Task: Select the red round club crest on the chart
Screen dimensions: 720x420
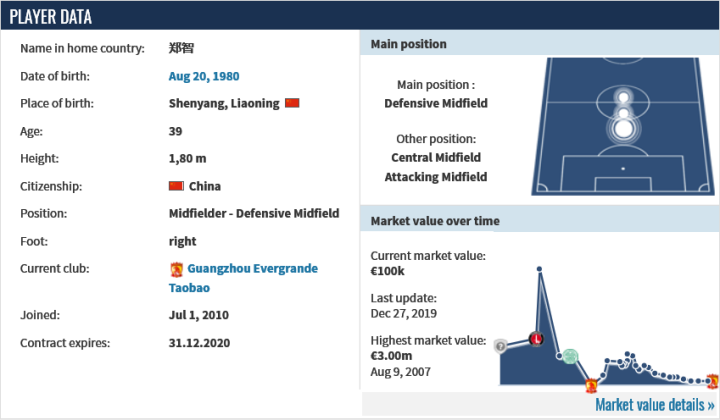Action: [536, 339]
